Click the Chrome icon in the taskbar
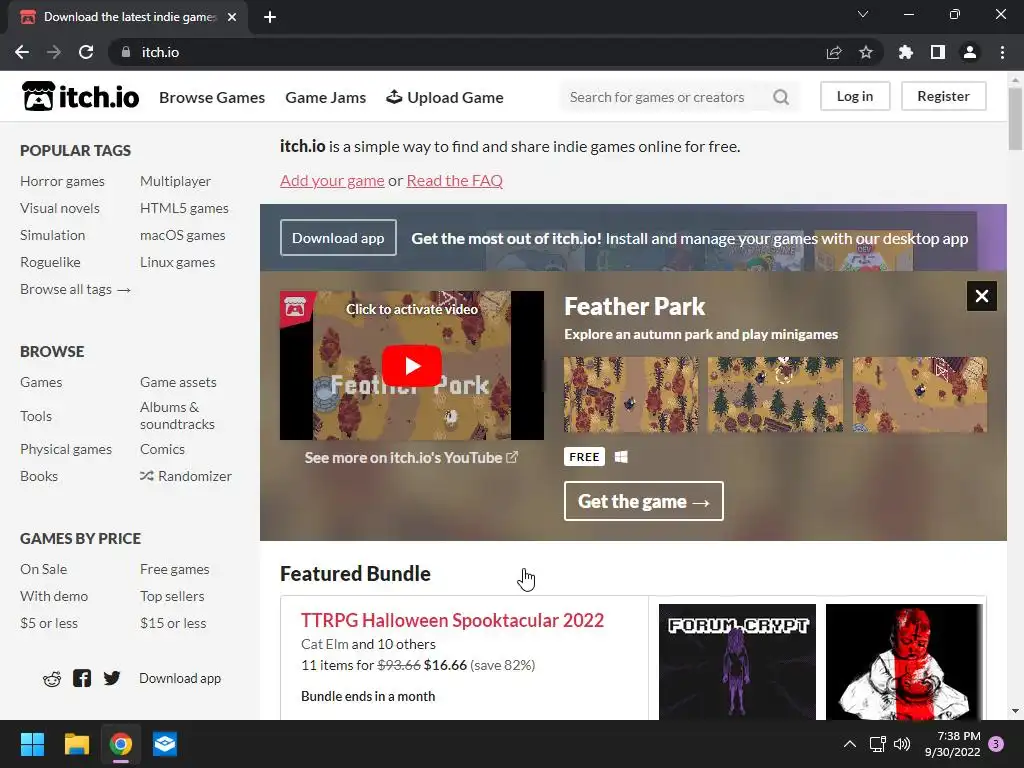 121,744
